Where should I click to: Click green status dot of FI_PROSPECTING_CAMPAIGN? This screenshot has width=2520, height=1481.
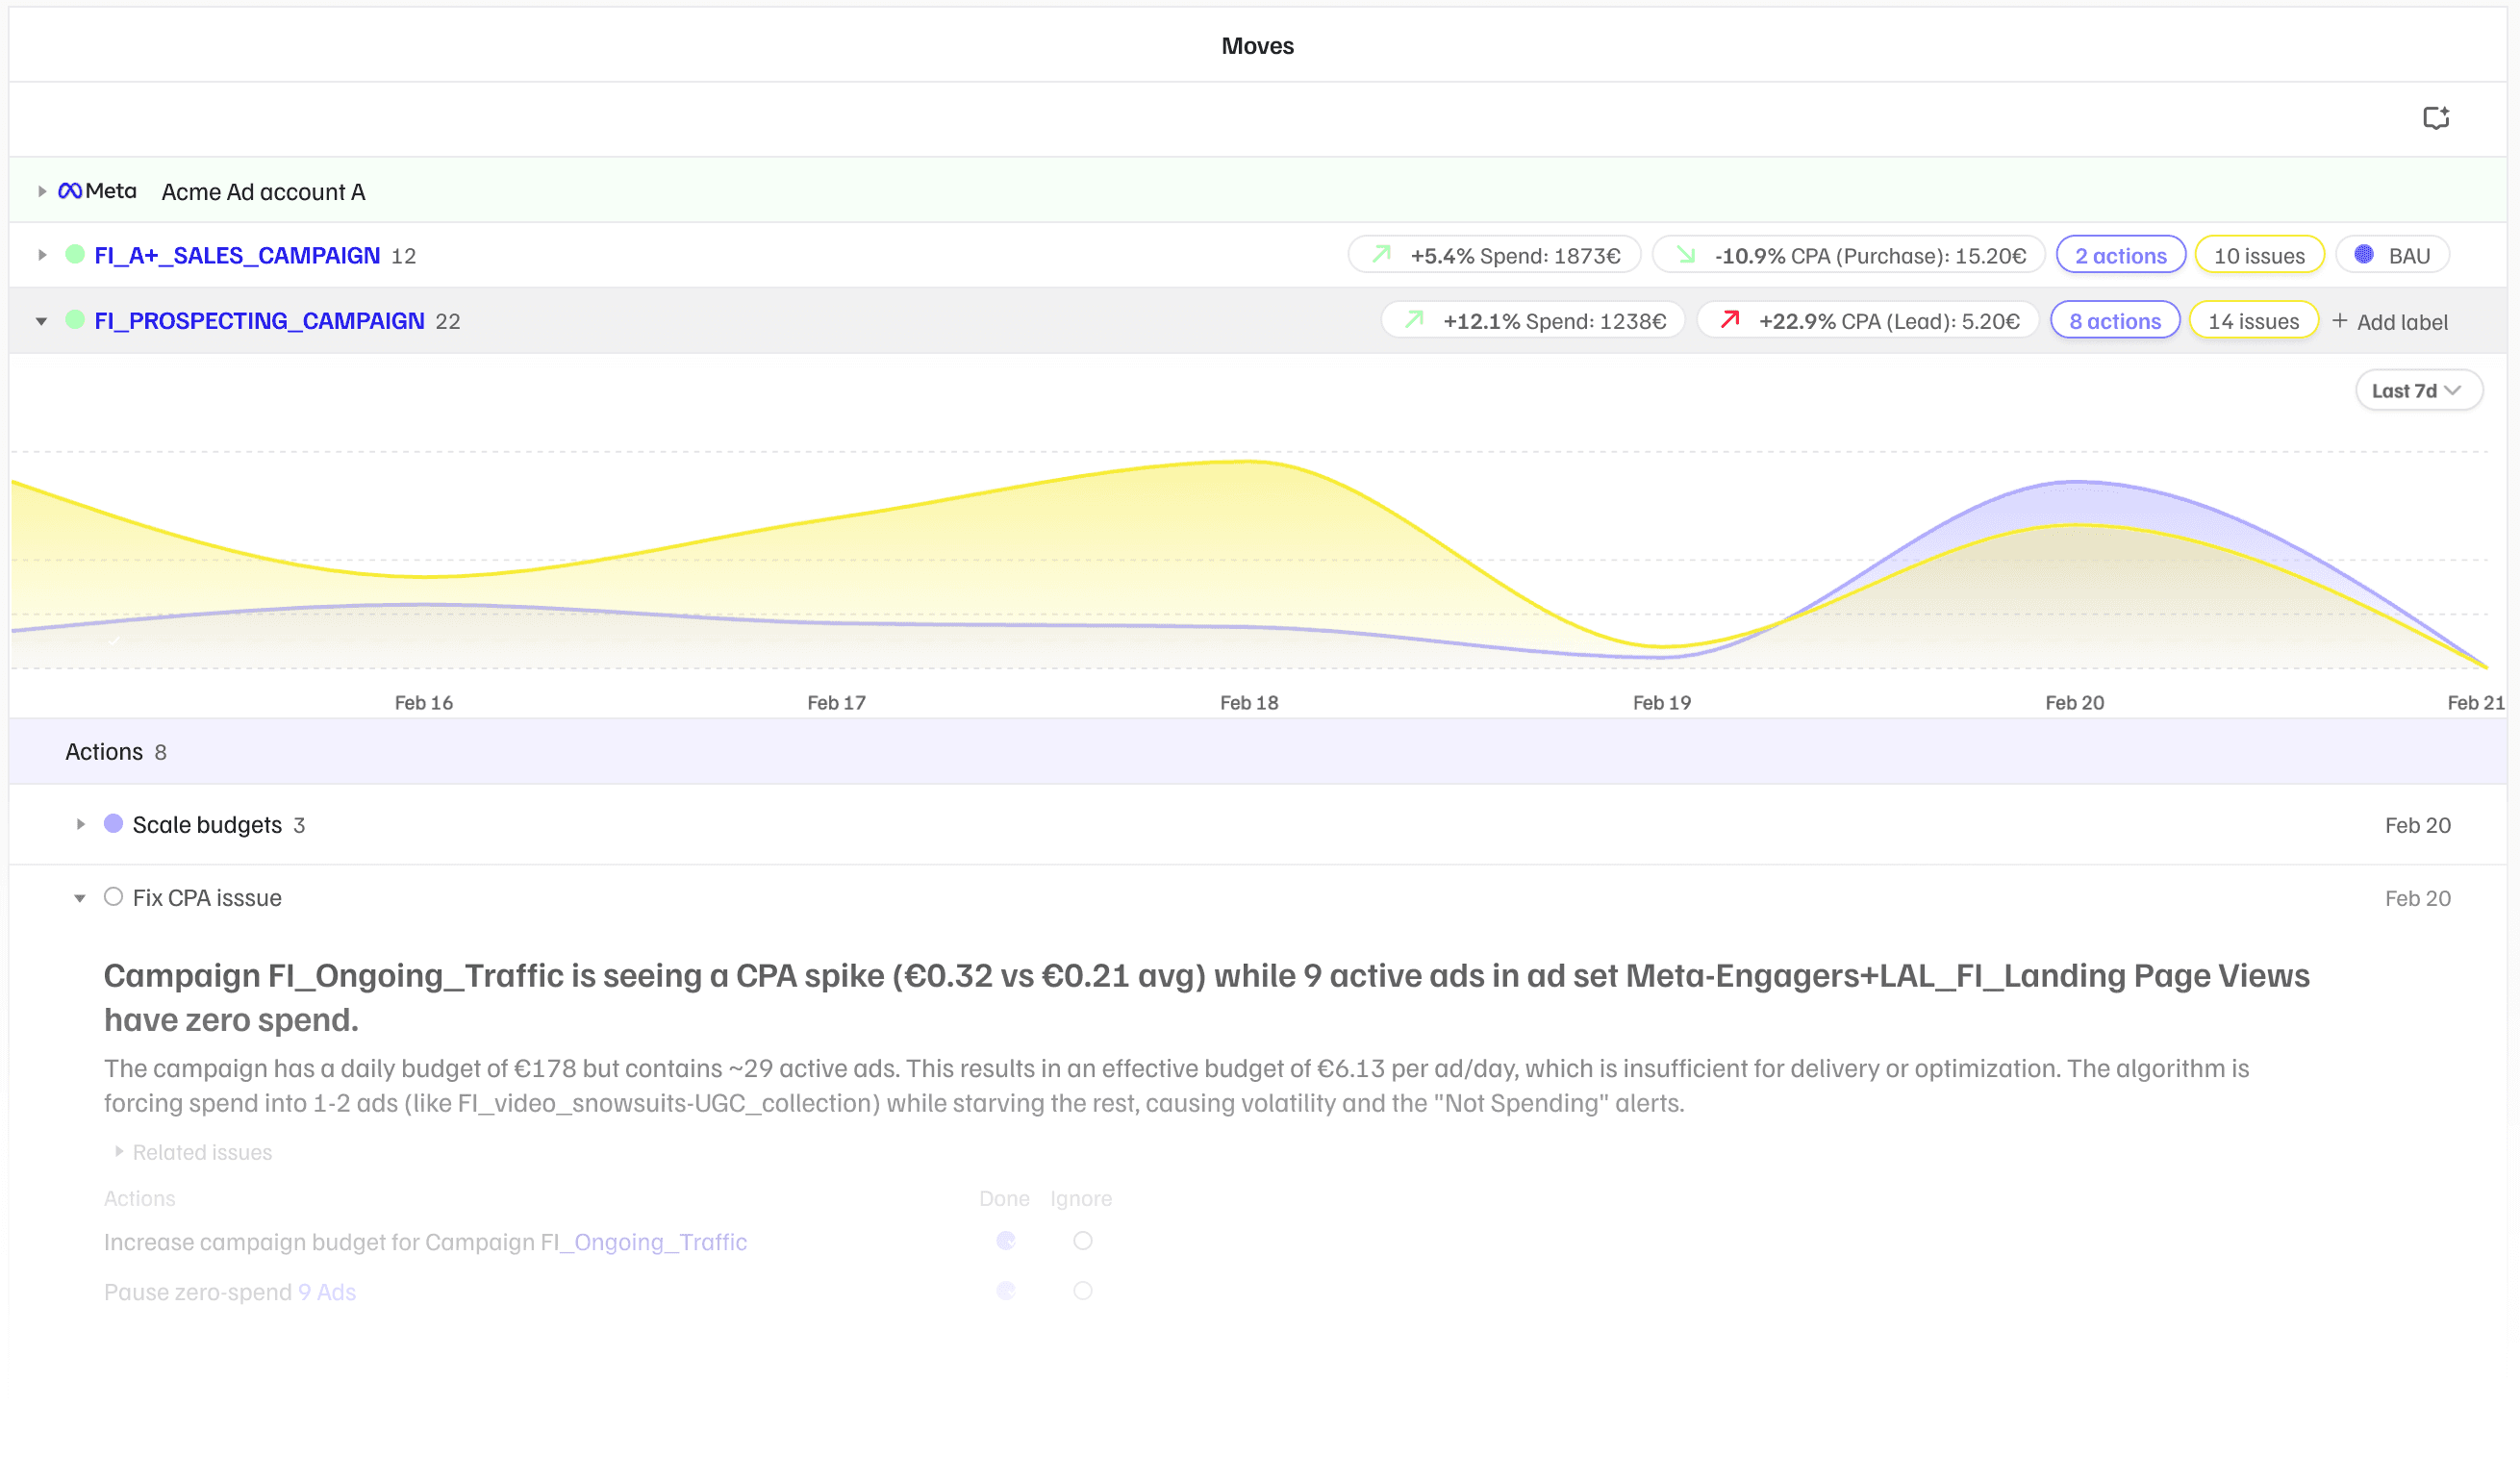click(x=75, y=320)
